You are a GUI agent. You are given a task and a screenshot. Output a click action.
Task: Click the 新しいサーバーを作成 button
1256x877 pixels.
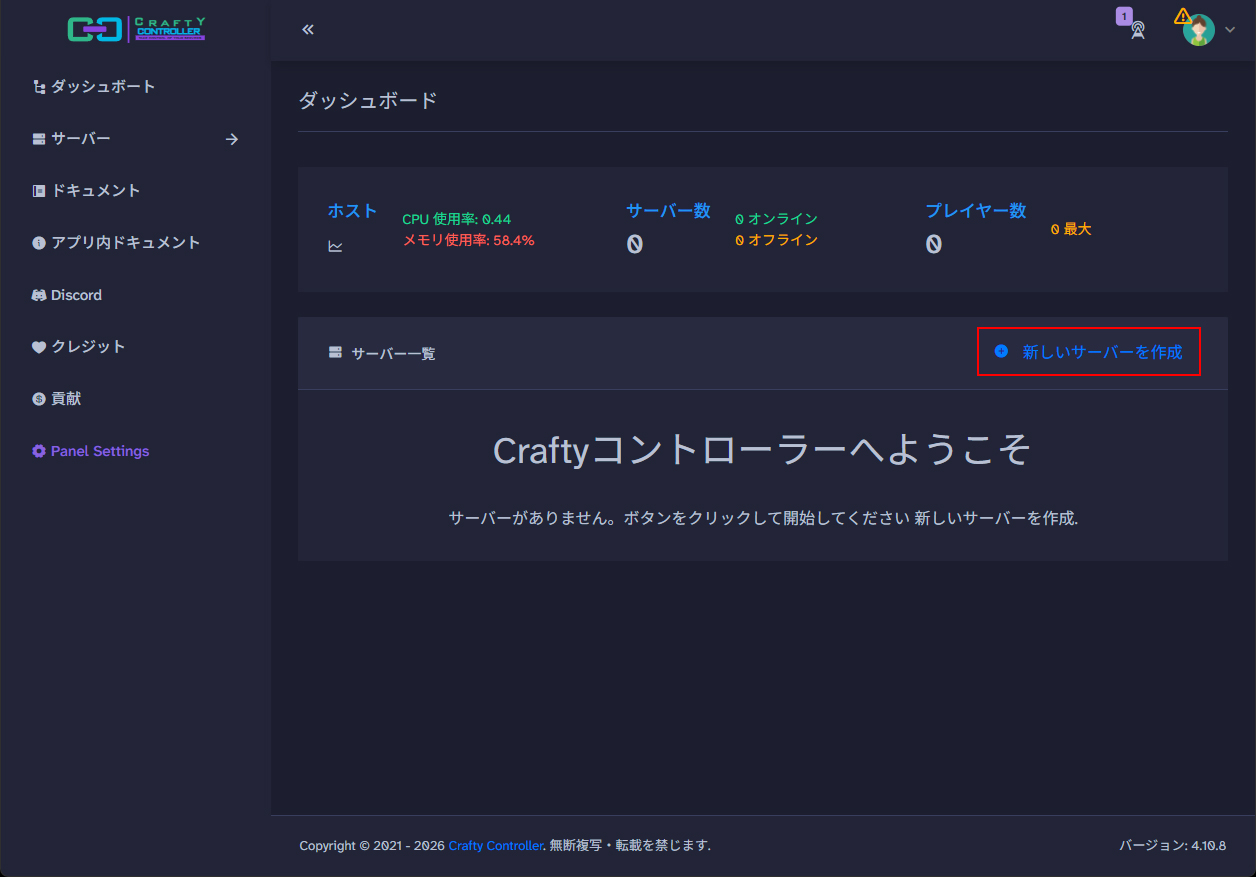pyautogui.click(x=1089, y=352)
